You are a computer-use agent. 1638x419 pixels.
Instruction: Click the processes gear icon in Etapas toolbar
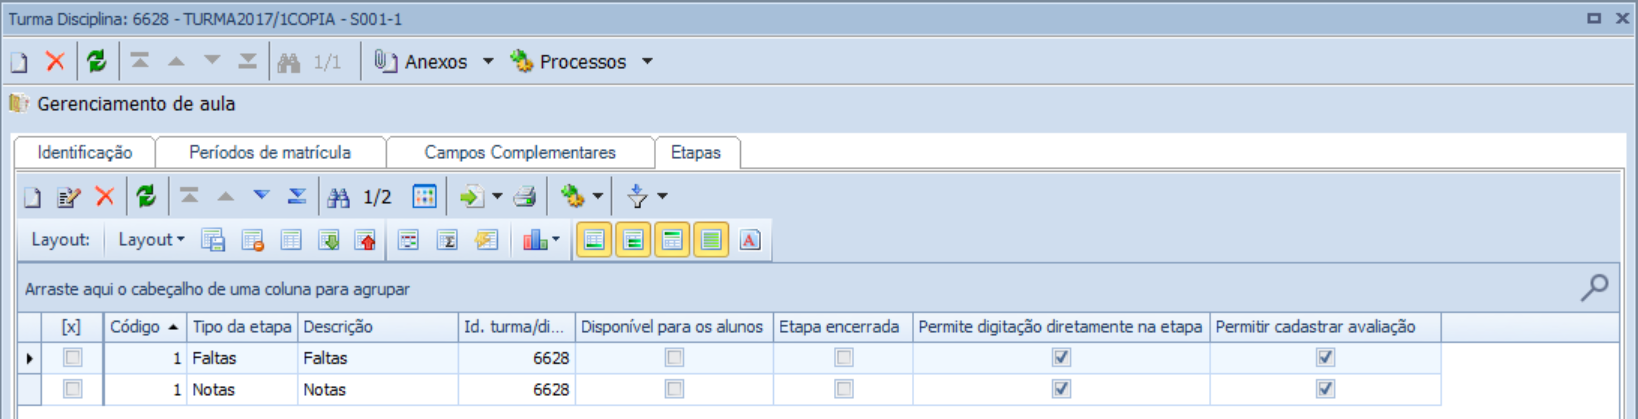[572, 197]
